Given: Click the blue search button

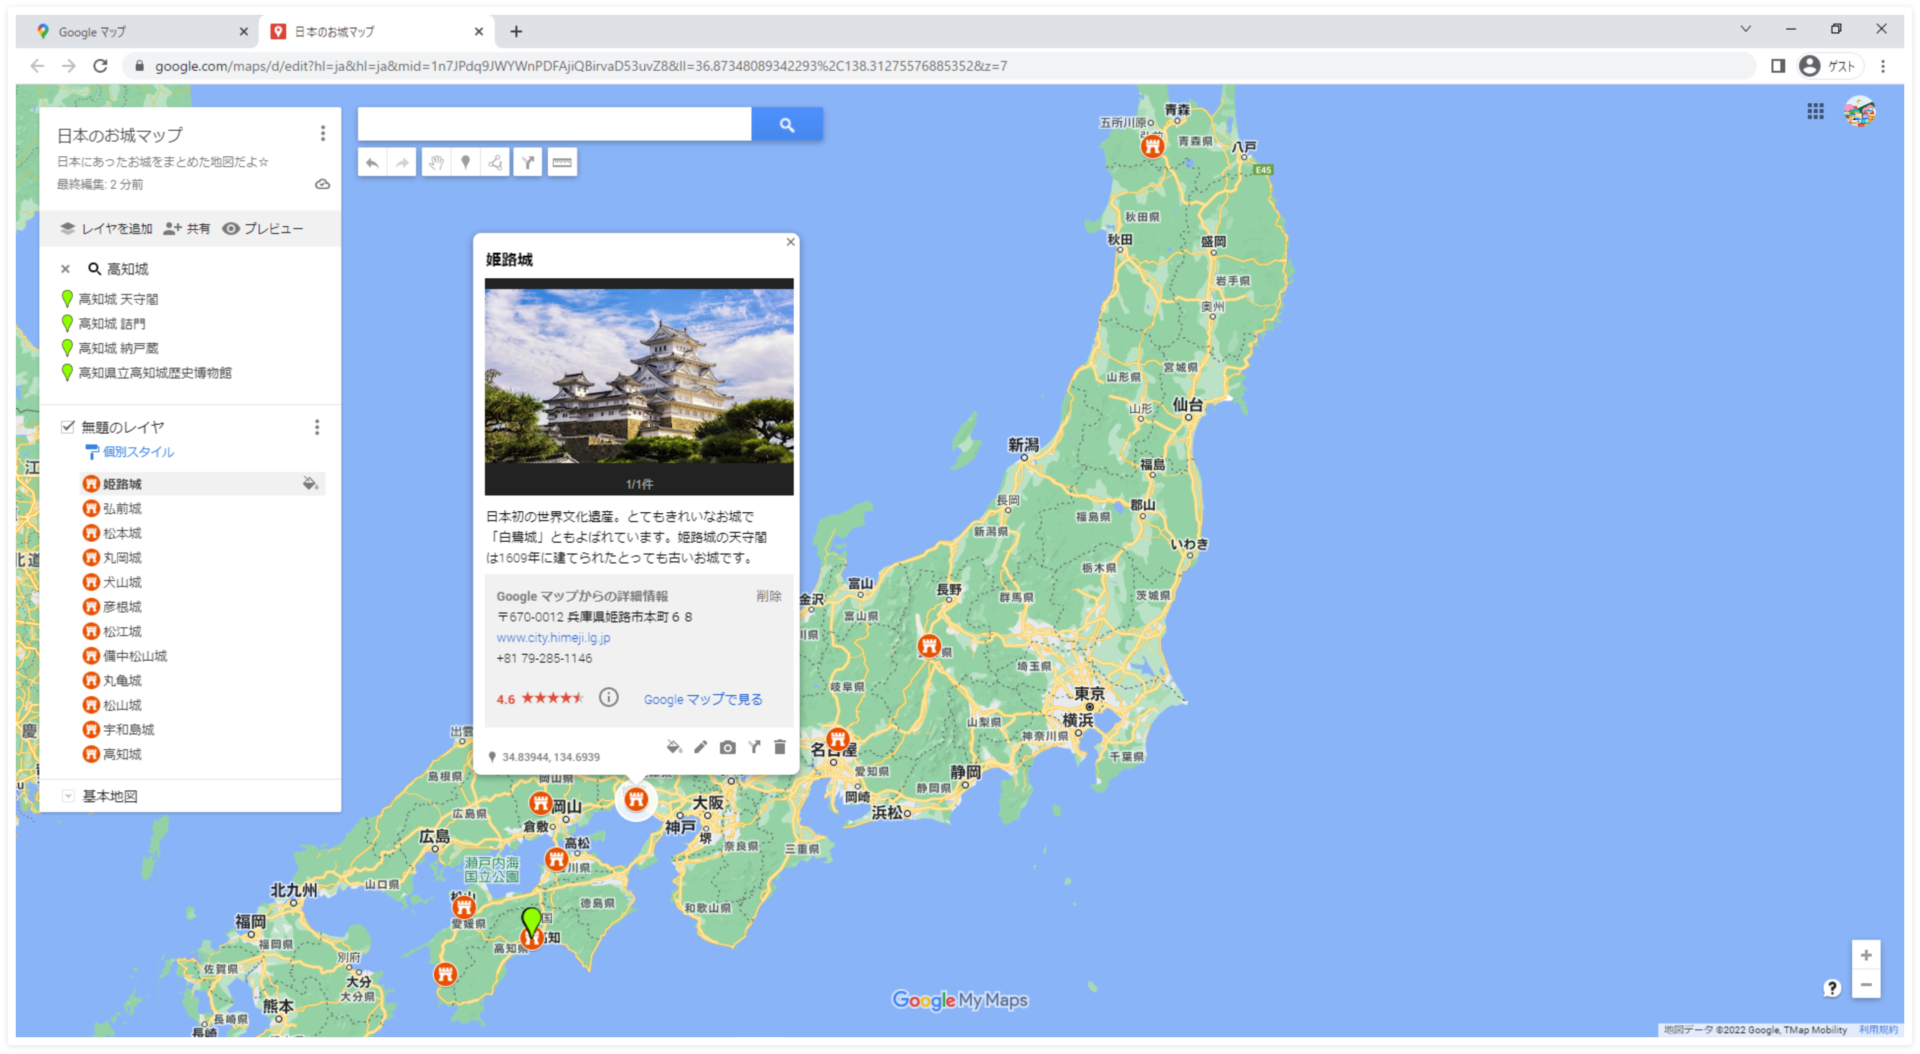Looking at the screenshot, I should [787, 125].
